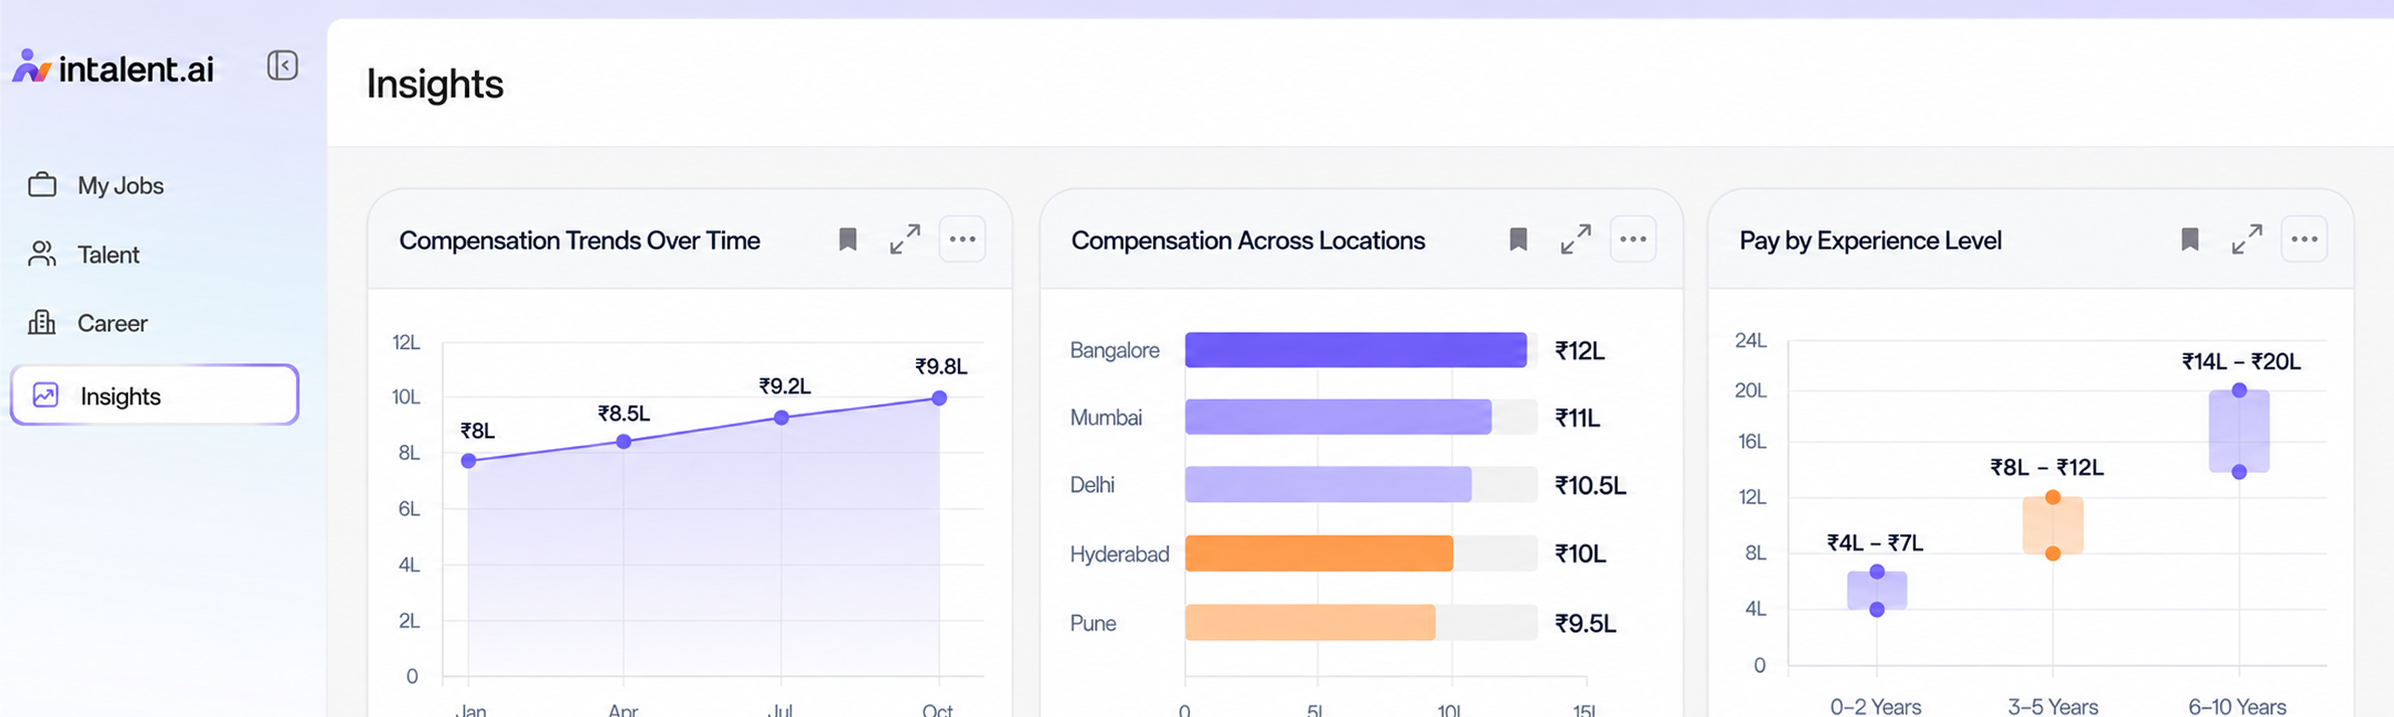Bookmark Compensation Across Locations card

1518,240
